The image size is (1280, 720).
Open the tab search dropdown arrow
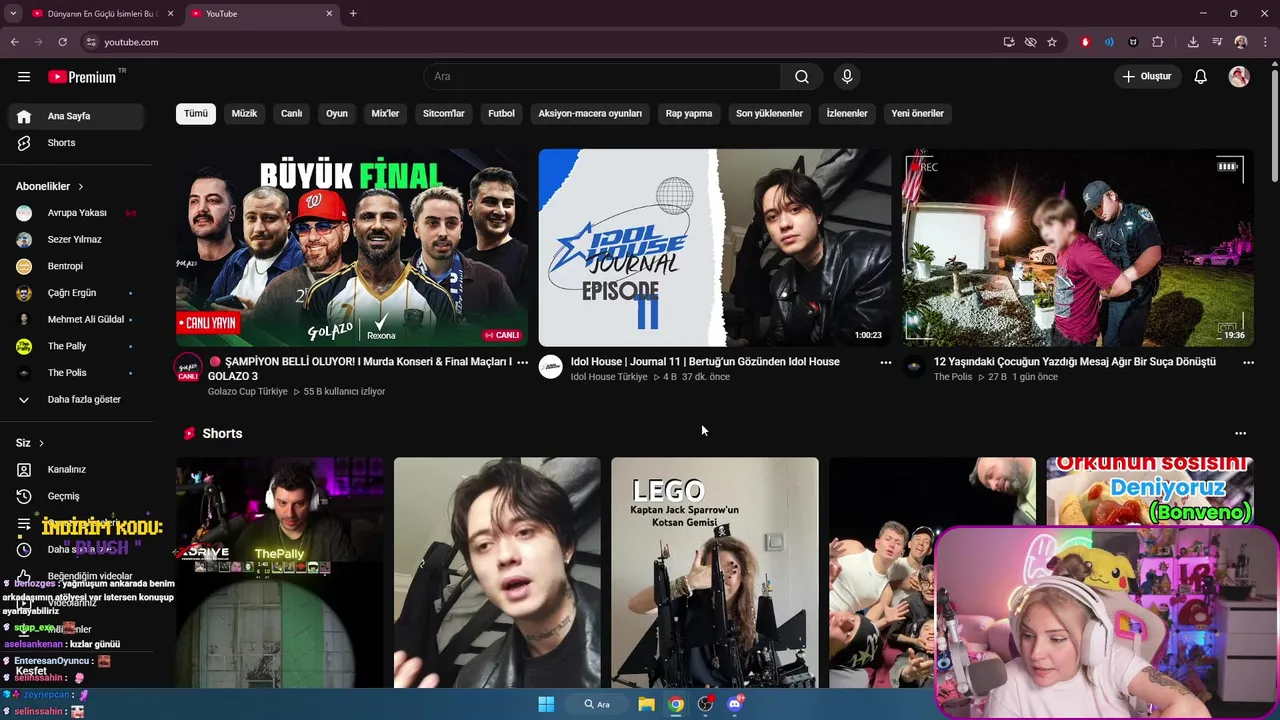tap(13, 14)
